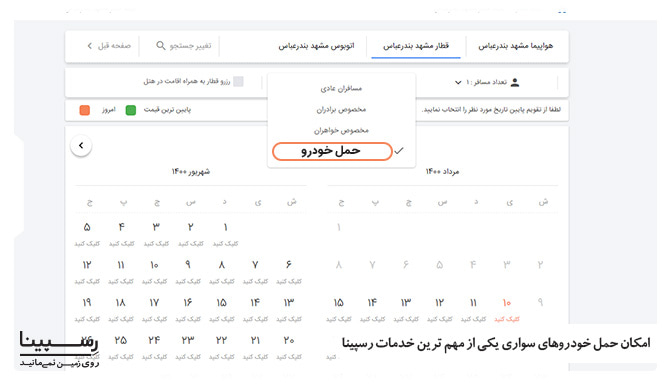The width and height of the screenshot is (670, 385).
Task: Pick day ۱۳ in شهریور ۱۴۰۰
Action: point(289,309)
